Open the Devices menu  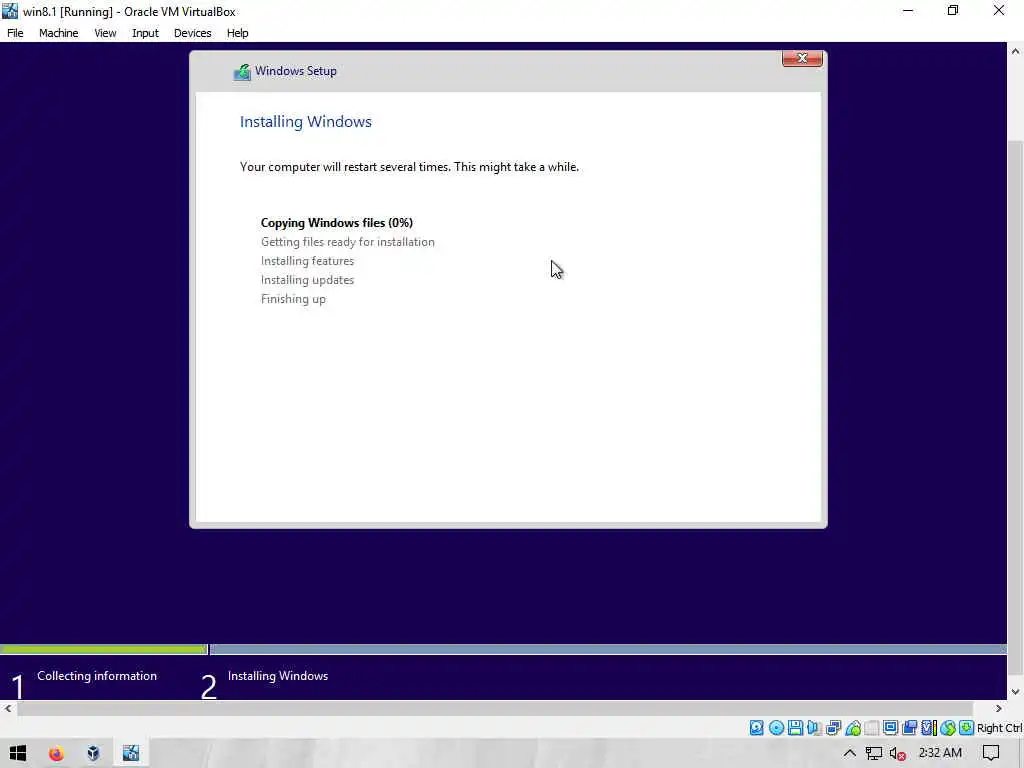point(193,33)
